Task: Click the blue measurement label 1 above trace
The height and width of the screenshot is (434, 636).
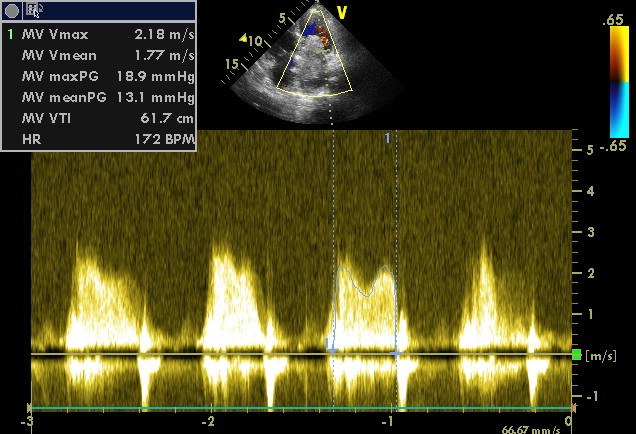Action: click(388, 138)
